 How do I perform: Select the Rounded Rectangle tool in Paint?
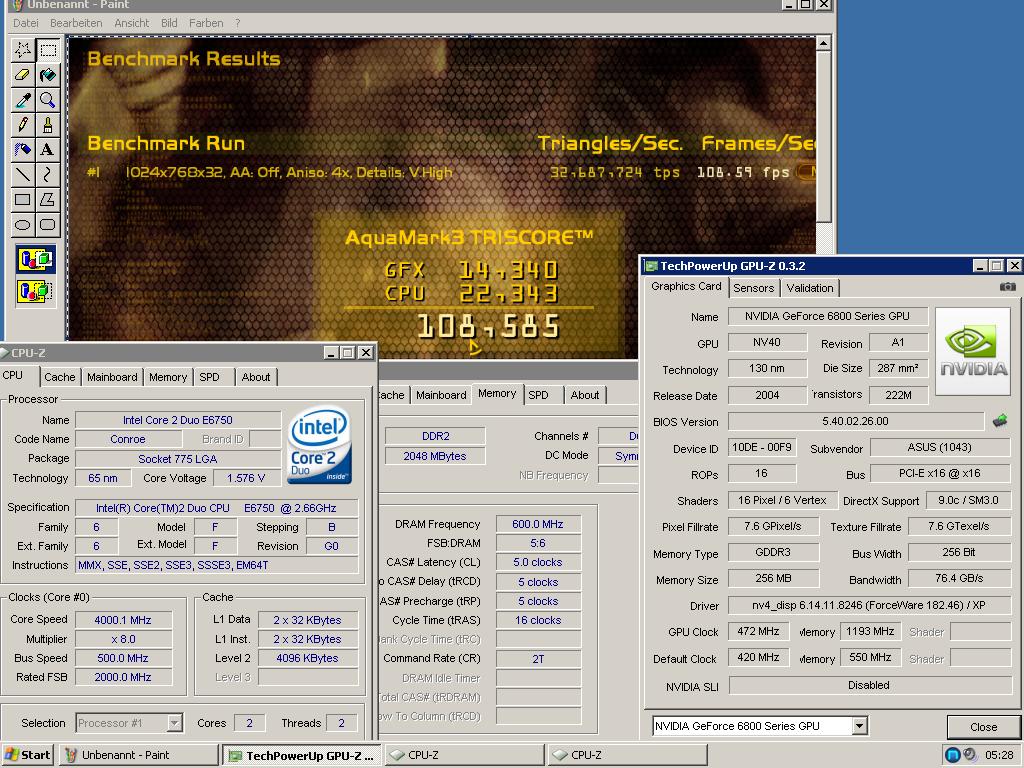point(48,225)
